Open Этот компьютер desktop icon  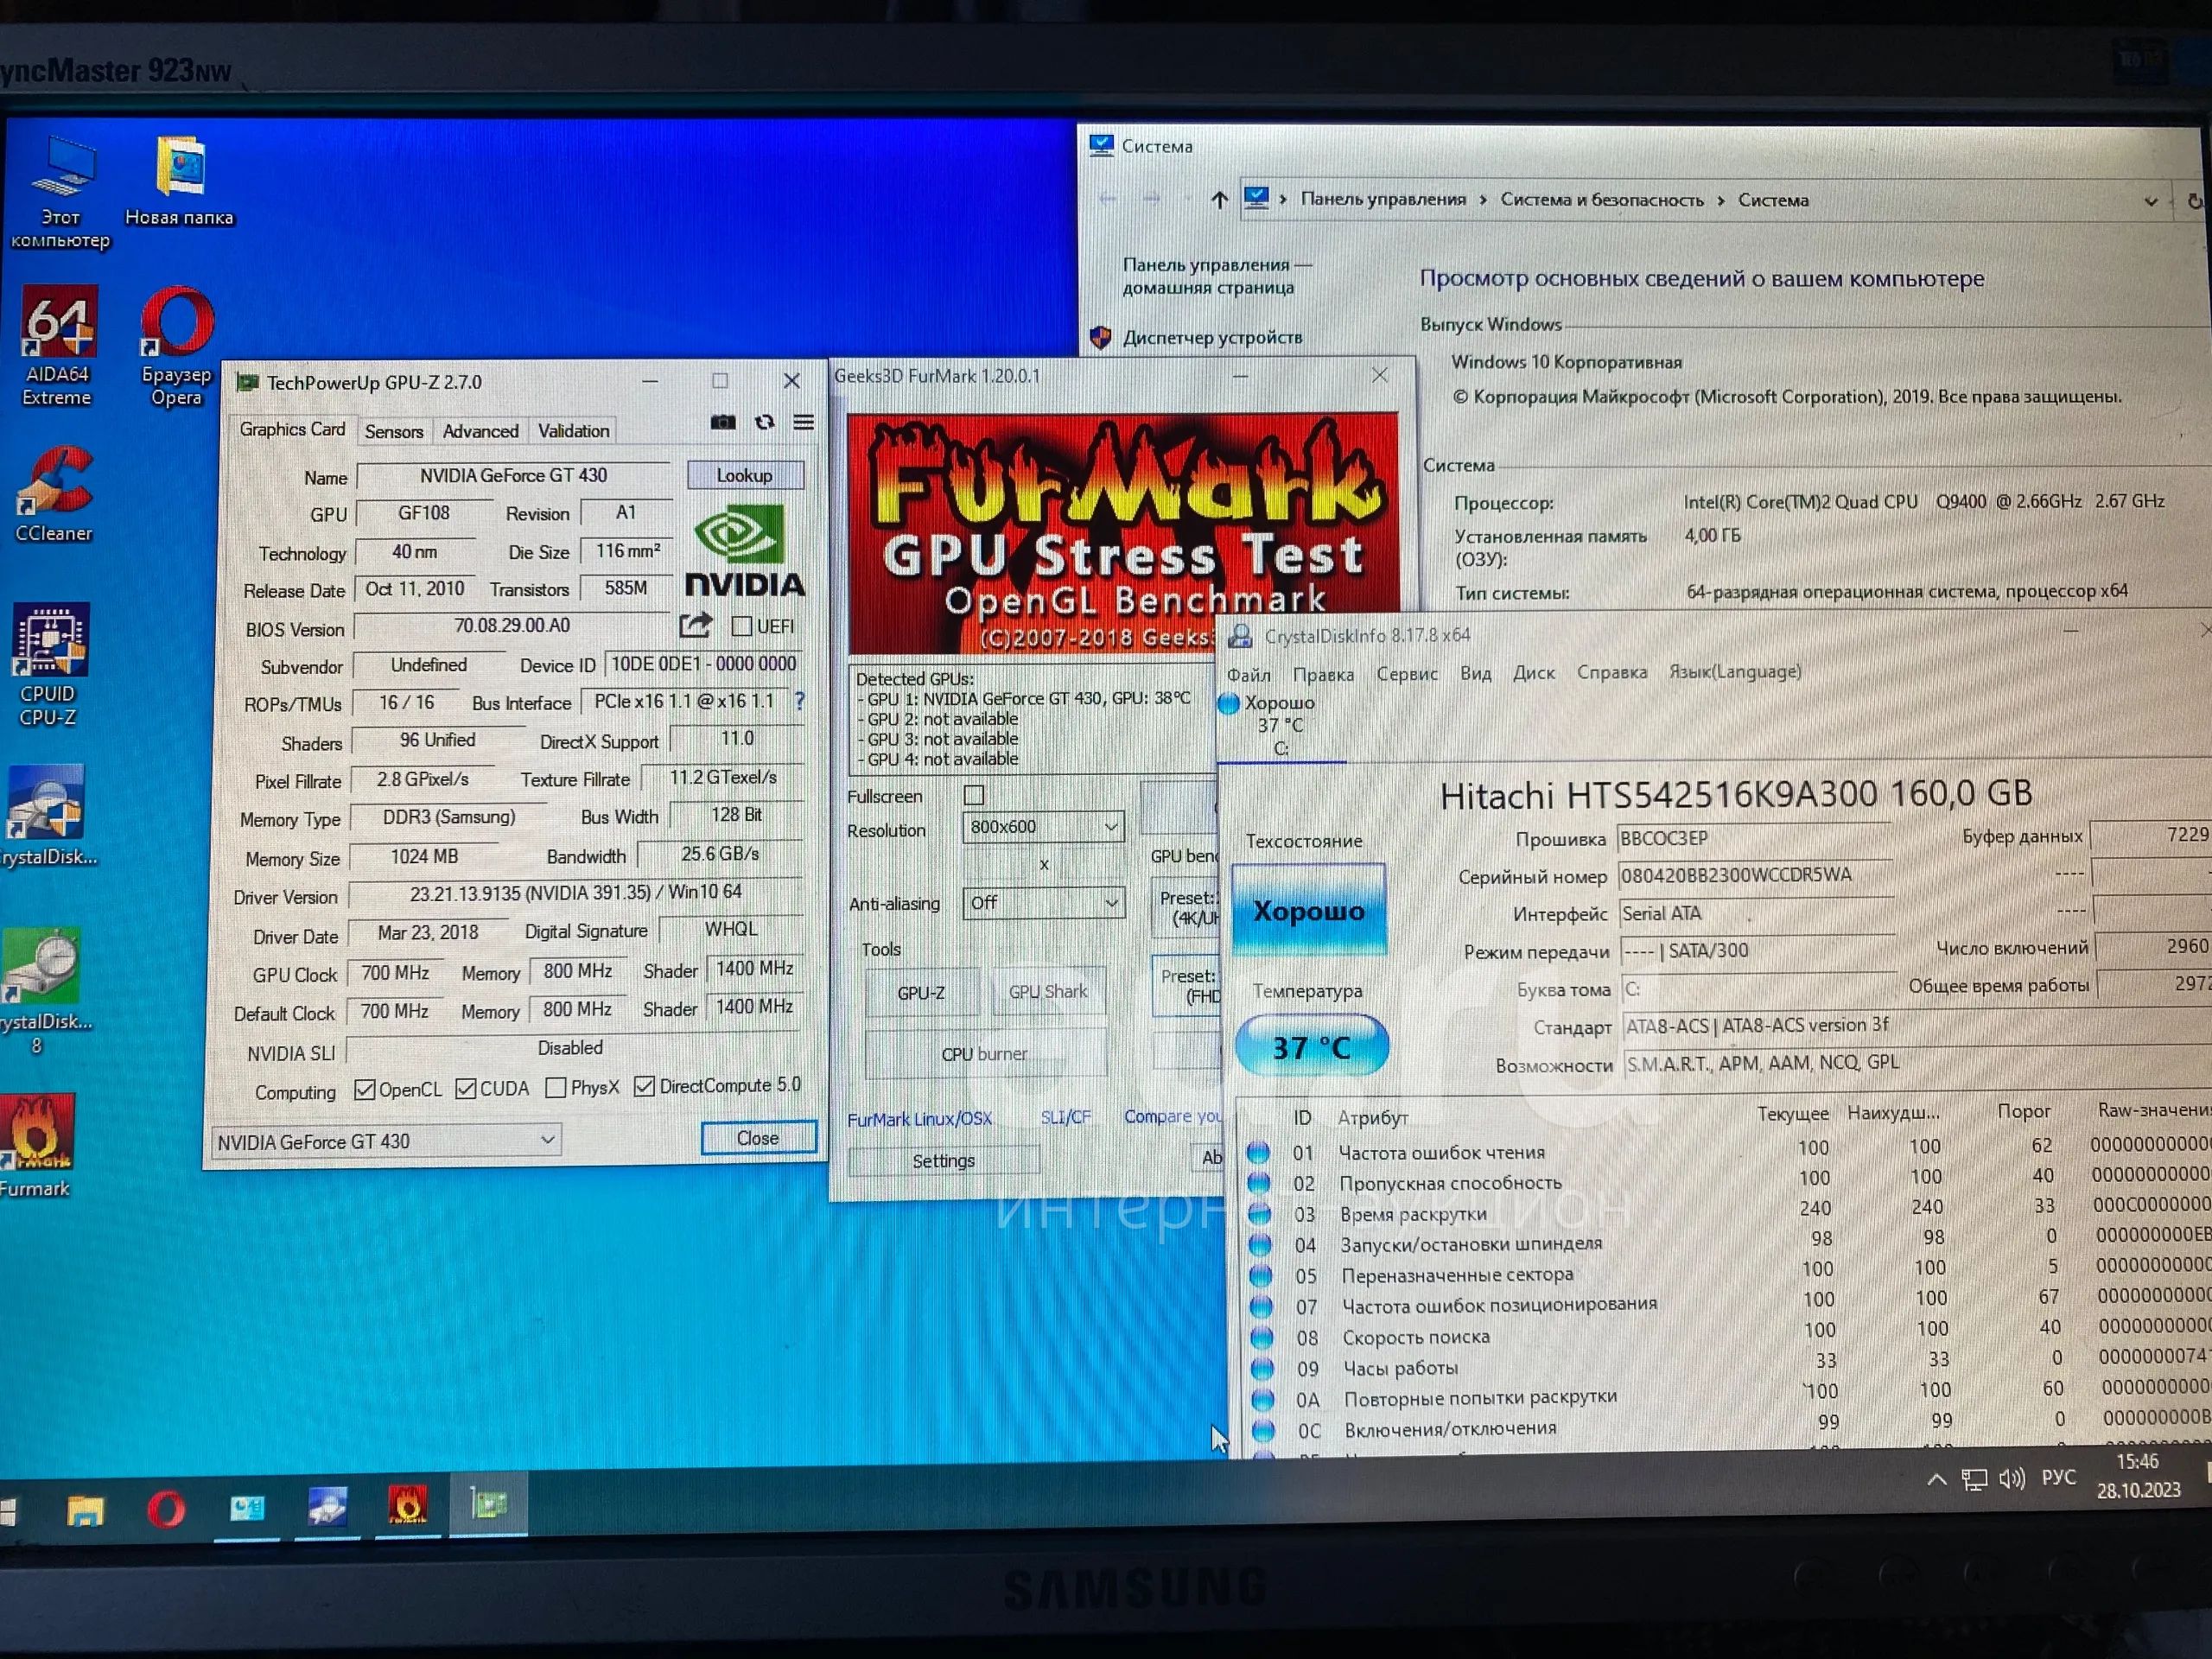61,192
